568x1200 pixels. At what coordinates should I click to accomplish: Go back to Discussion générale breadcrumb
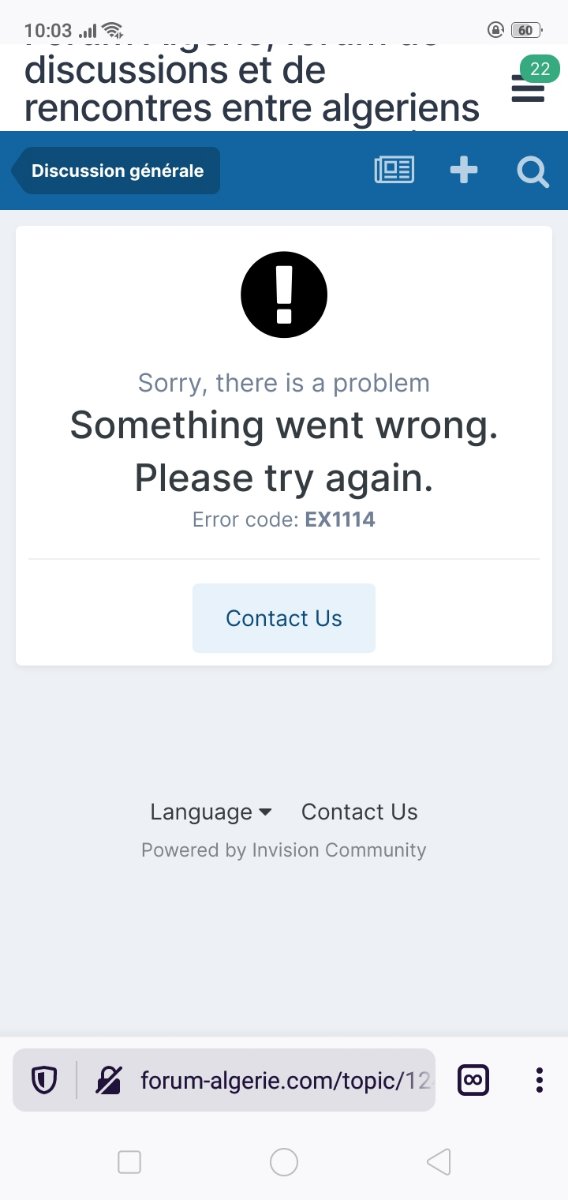click(116, 171)
